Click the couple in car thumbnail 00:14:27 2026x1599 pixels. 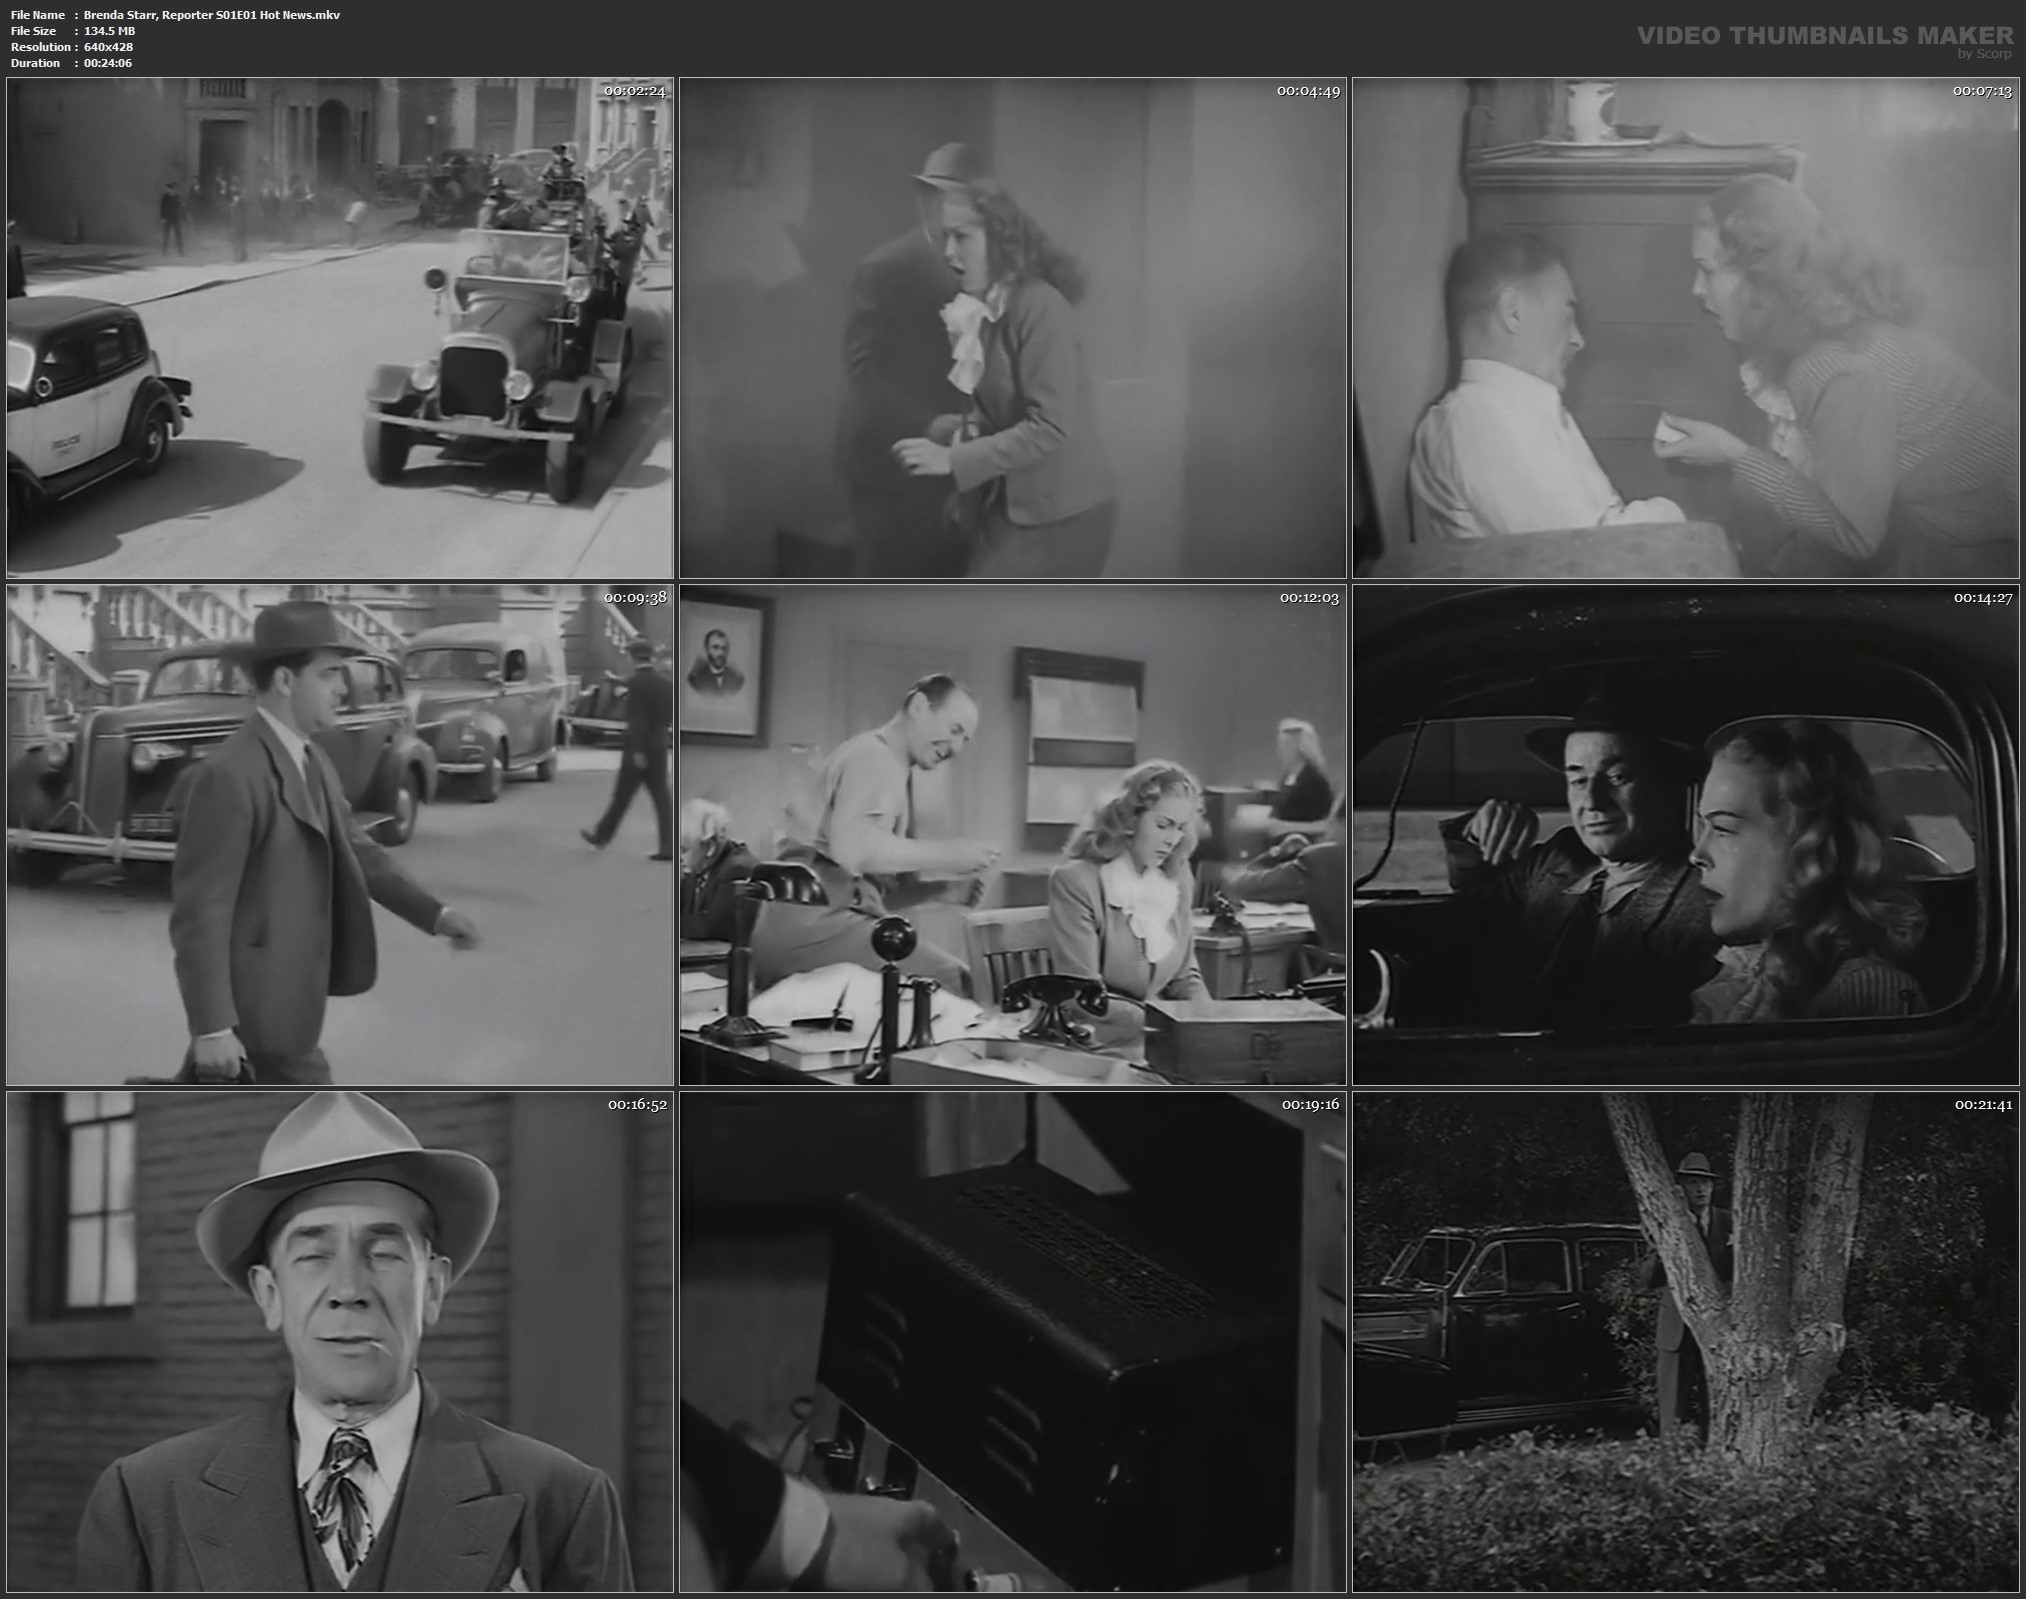pyautogui.click(x=1686, y=835)
